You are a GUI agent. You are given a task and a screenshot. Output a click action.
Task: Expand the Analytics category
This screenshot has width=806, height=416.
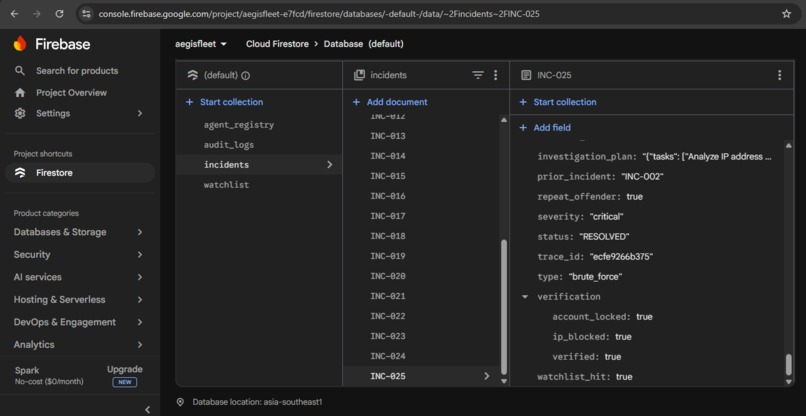click(140, 345)
